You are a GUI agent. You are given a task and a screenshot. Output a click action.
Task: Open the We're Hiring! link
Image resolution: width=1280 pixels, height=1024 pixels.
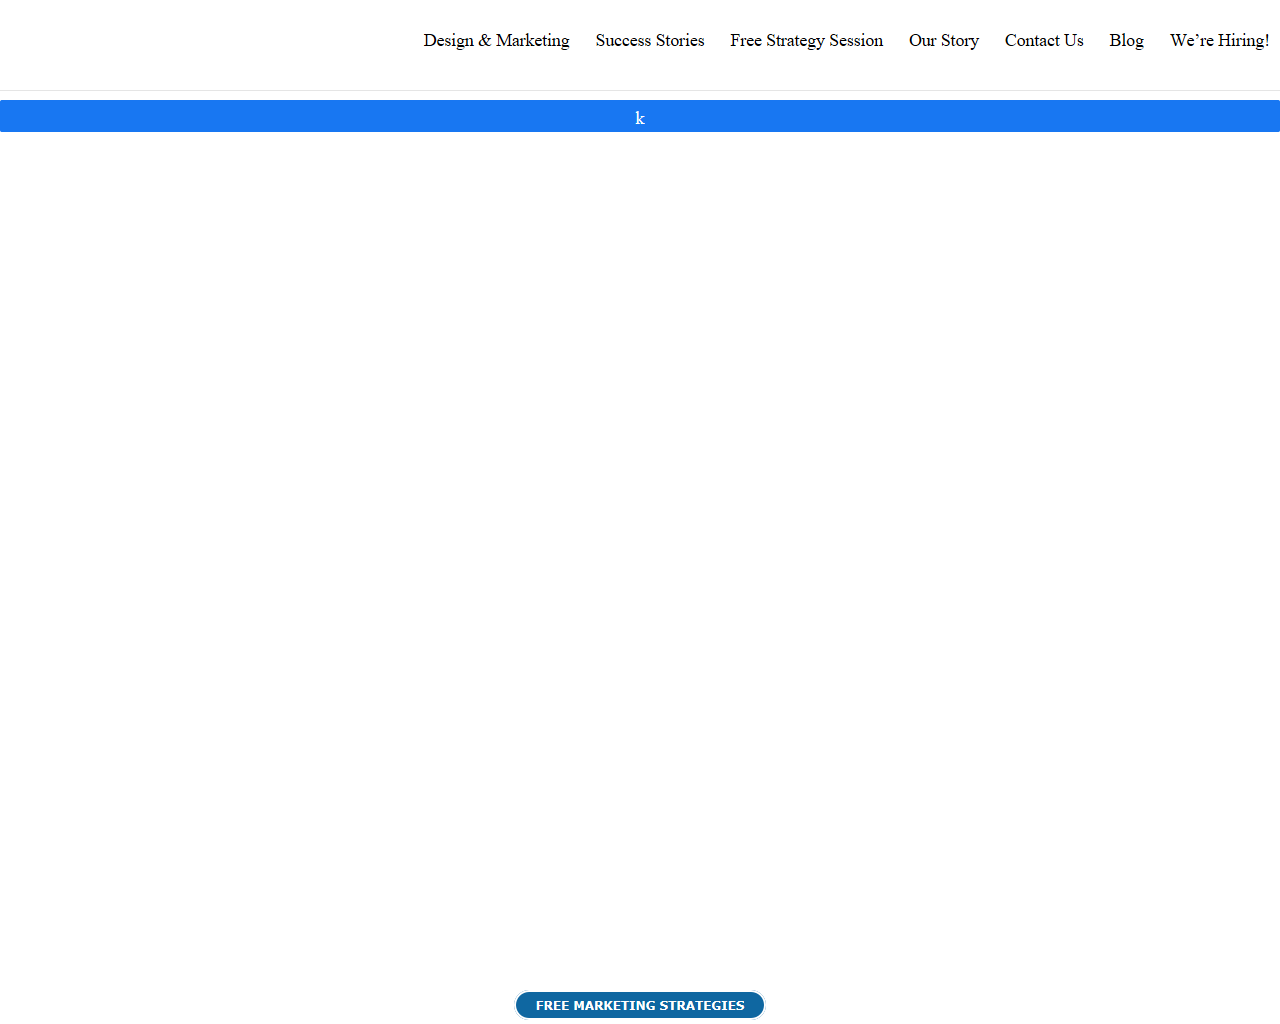point(1219,40)
